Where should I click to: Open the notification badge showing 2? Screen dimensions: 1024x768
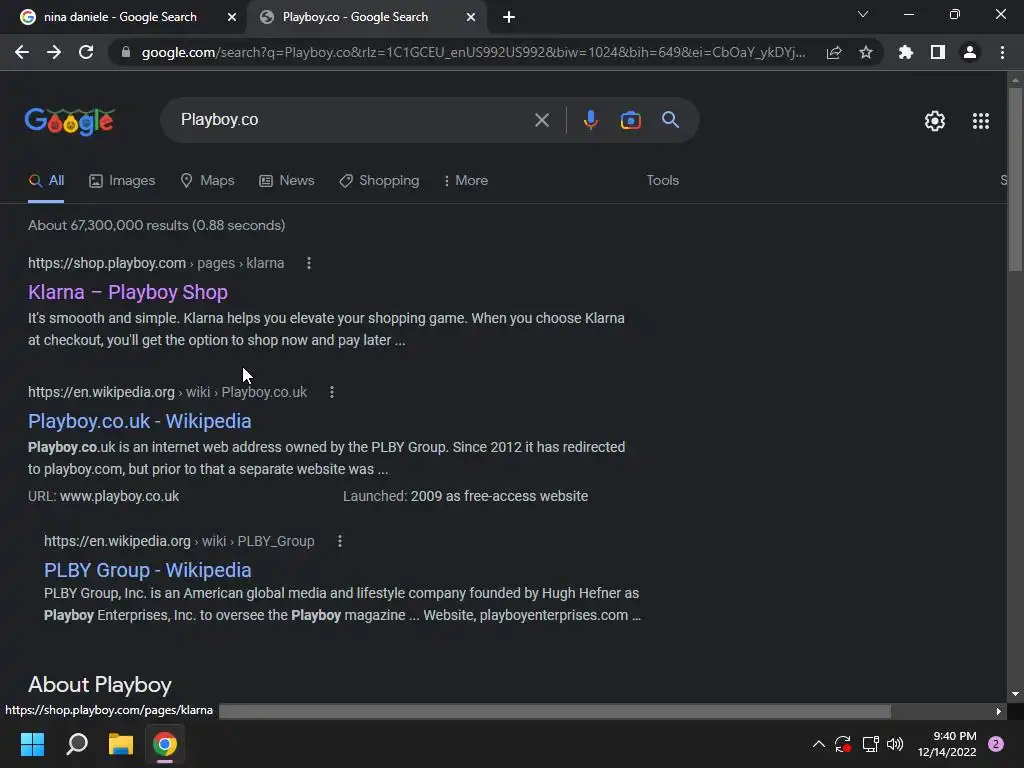coord(996,744)
